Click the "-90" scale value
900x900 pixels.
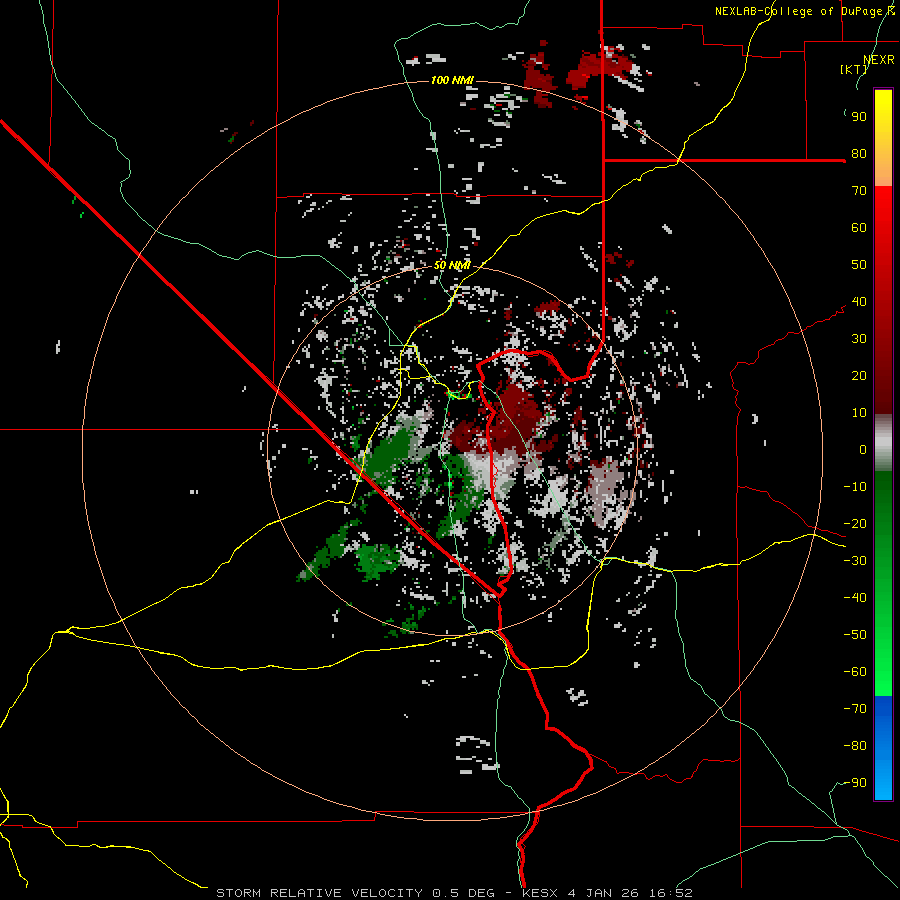(855, 783)
